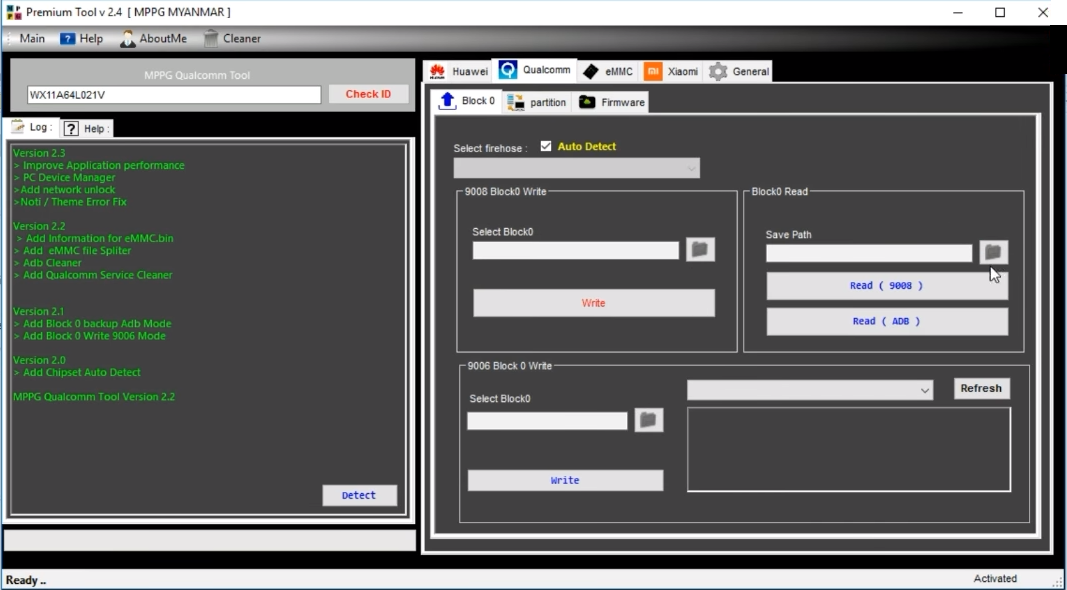Viewport: 1067px width, 590px height.
Task: Click '> Add Chipset Auto Detect' log line
Action: [x=77, y=372]
